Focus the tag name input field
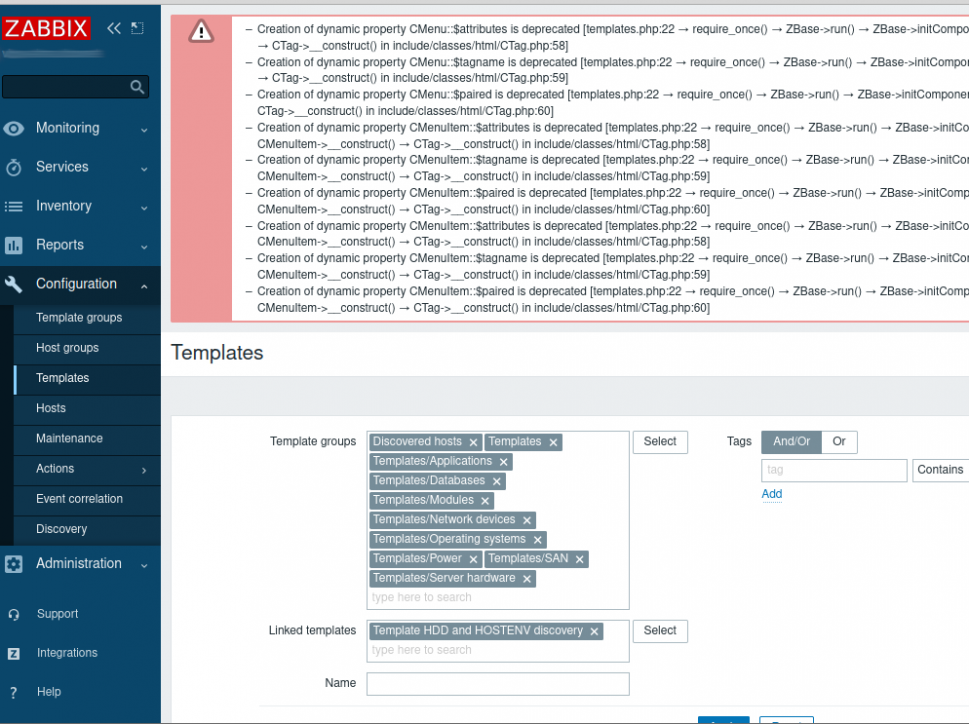Image resolution: width=969 pixels, height=724 pixels. click(834, 470)
